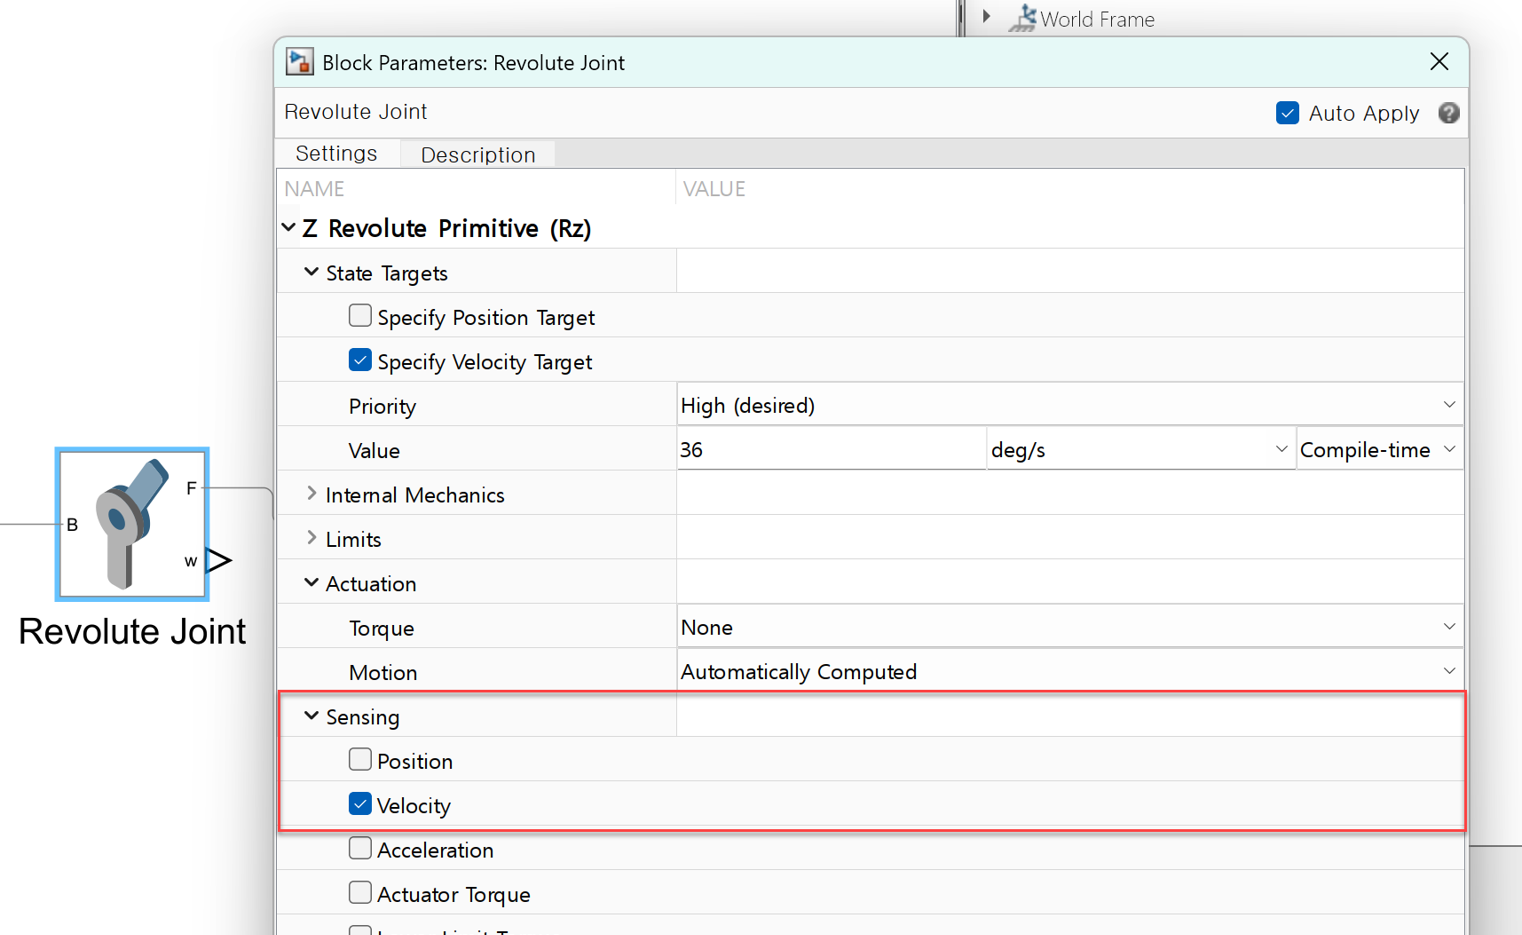Open the deg/s unit dropdown
Screen dimensions: 1522x935
point(1139,450)
